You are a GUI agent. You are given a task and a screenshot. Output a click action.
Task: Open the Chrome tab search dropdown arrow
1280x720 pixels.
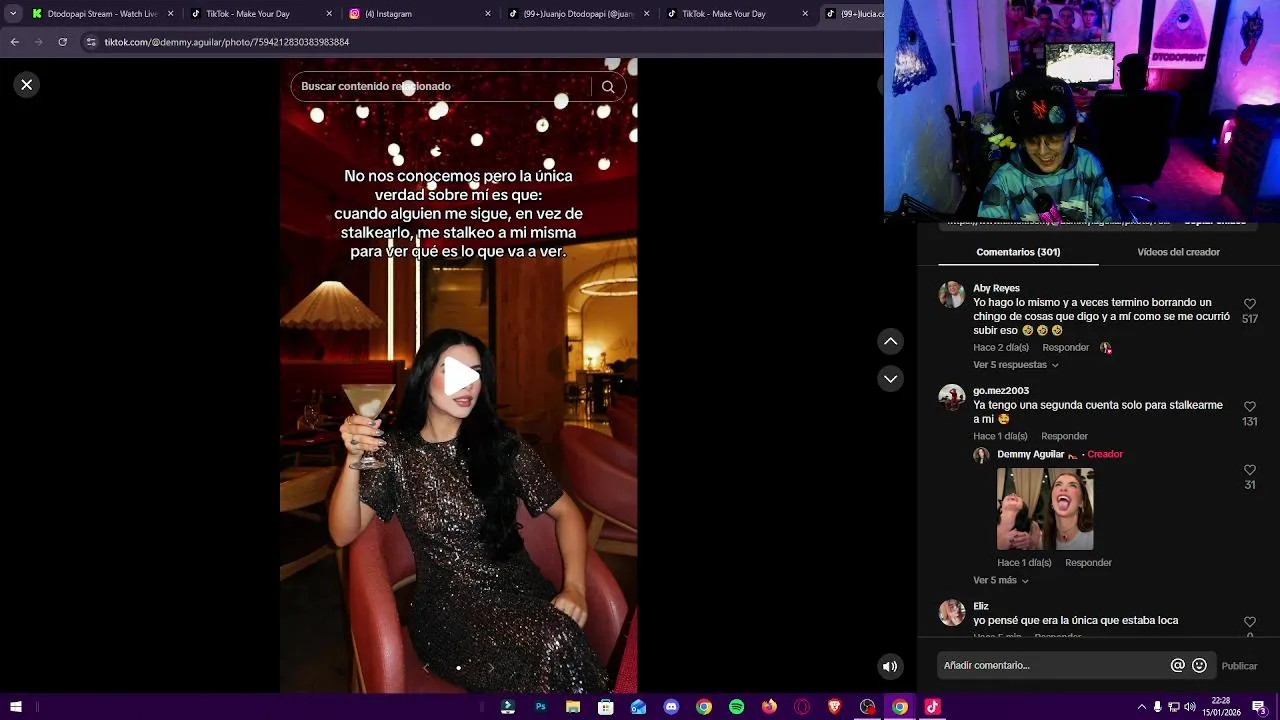click(13, 14)
